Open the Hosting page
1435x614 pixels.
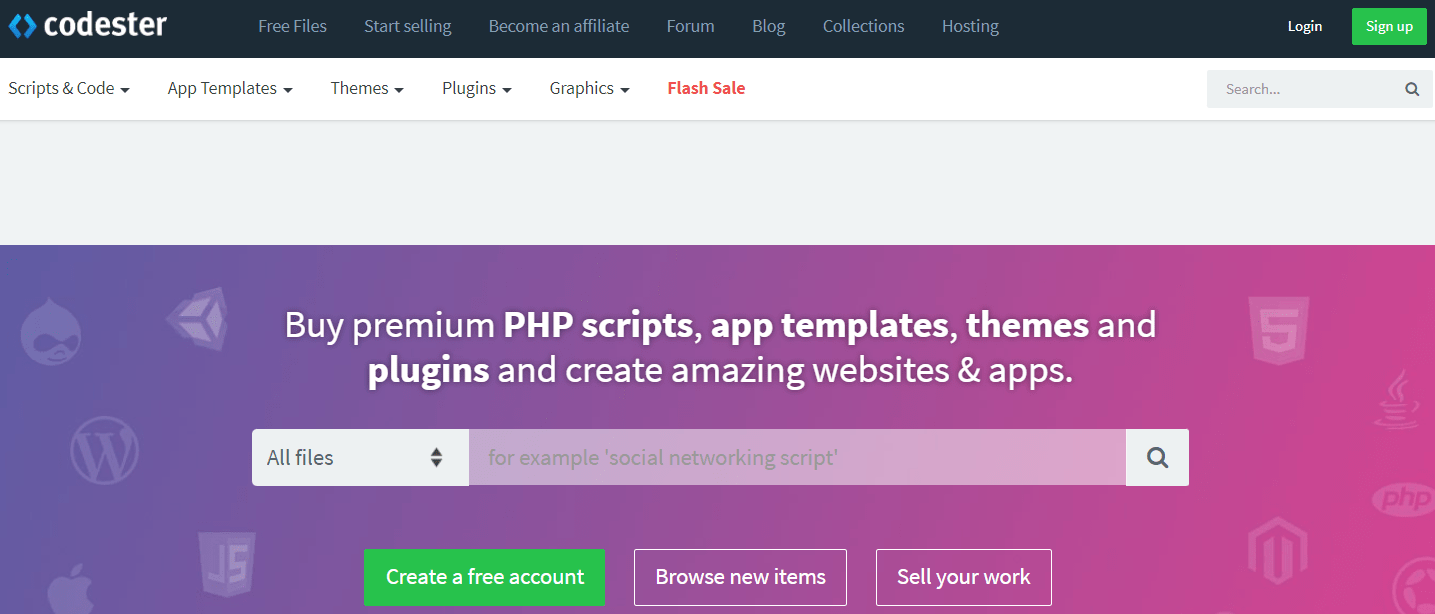tap(970, 26)
